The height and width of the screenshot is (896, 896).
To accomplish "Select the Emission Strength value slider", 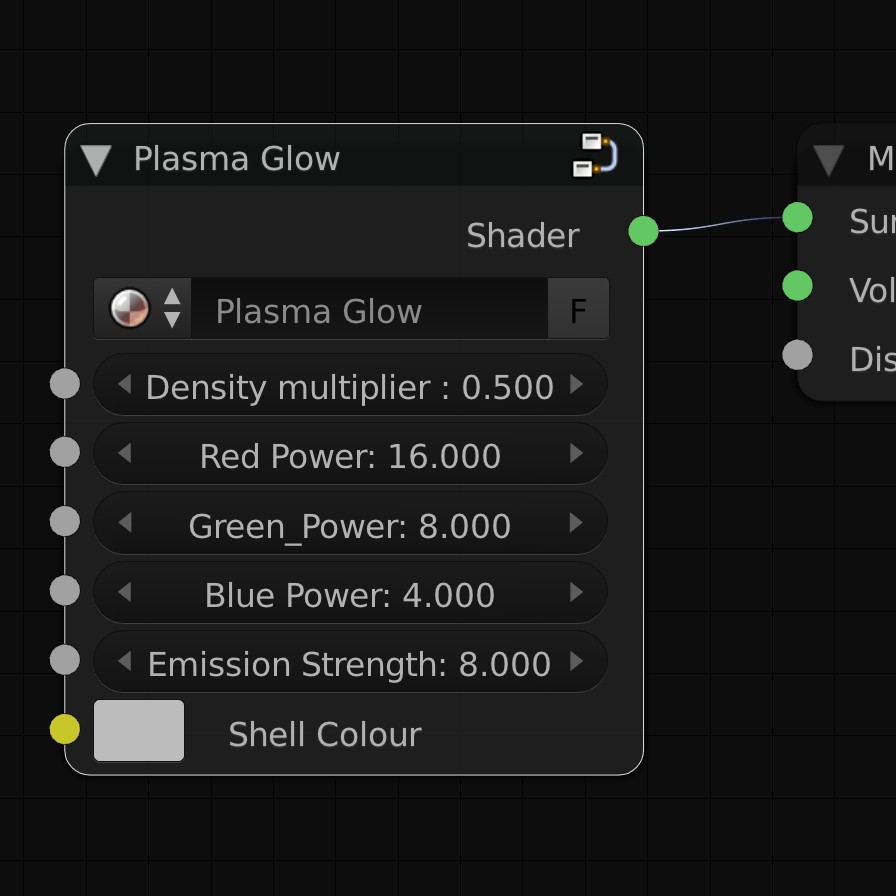I will point(350,661).
